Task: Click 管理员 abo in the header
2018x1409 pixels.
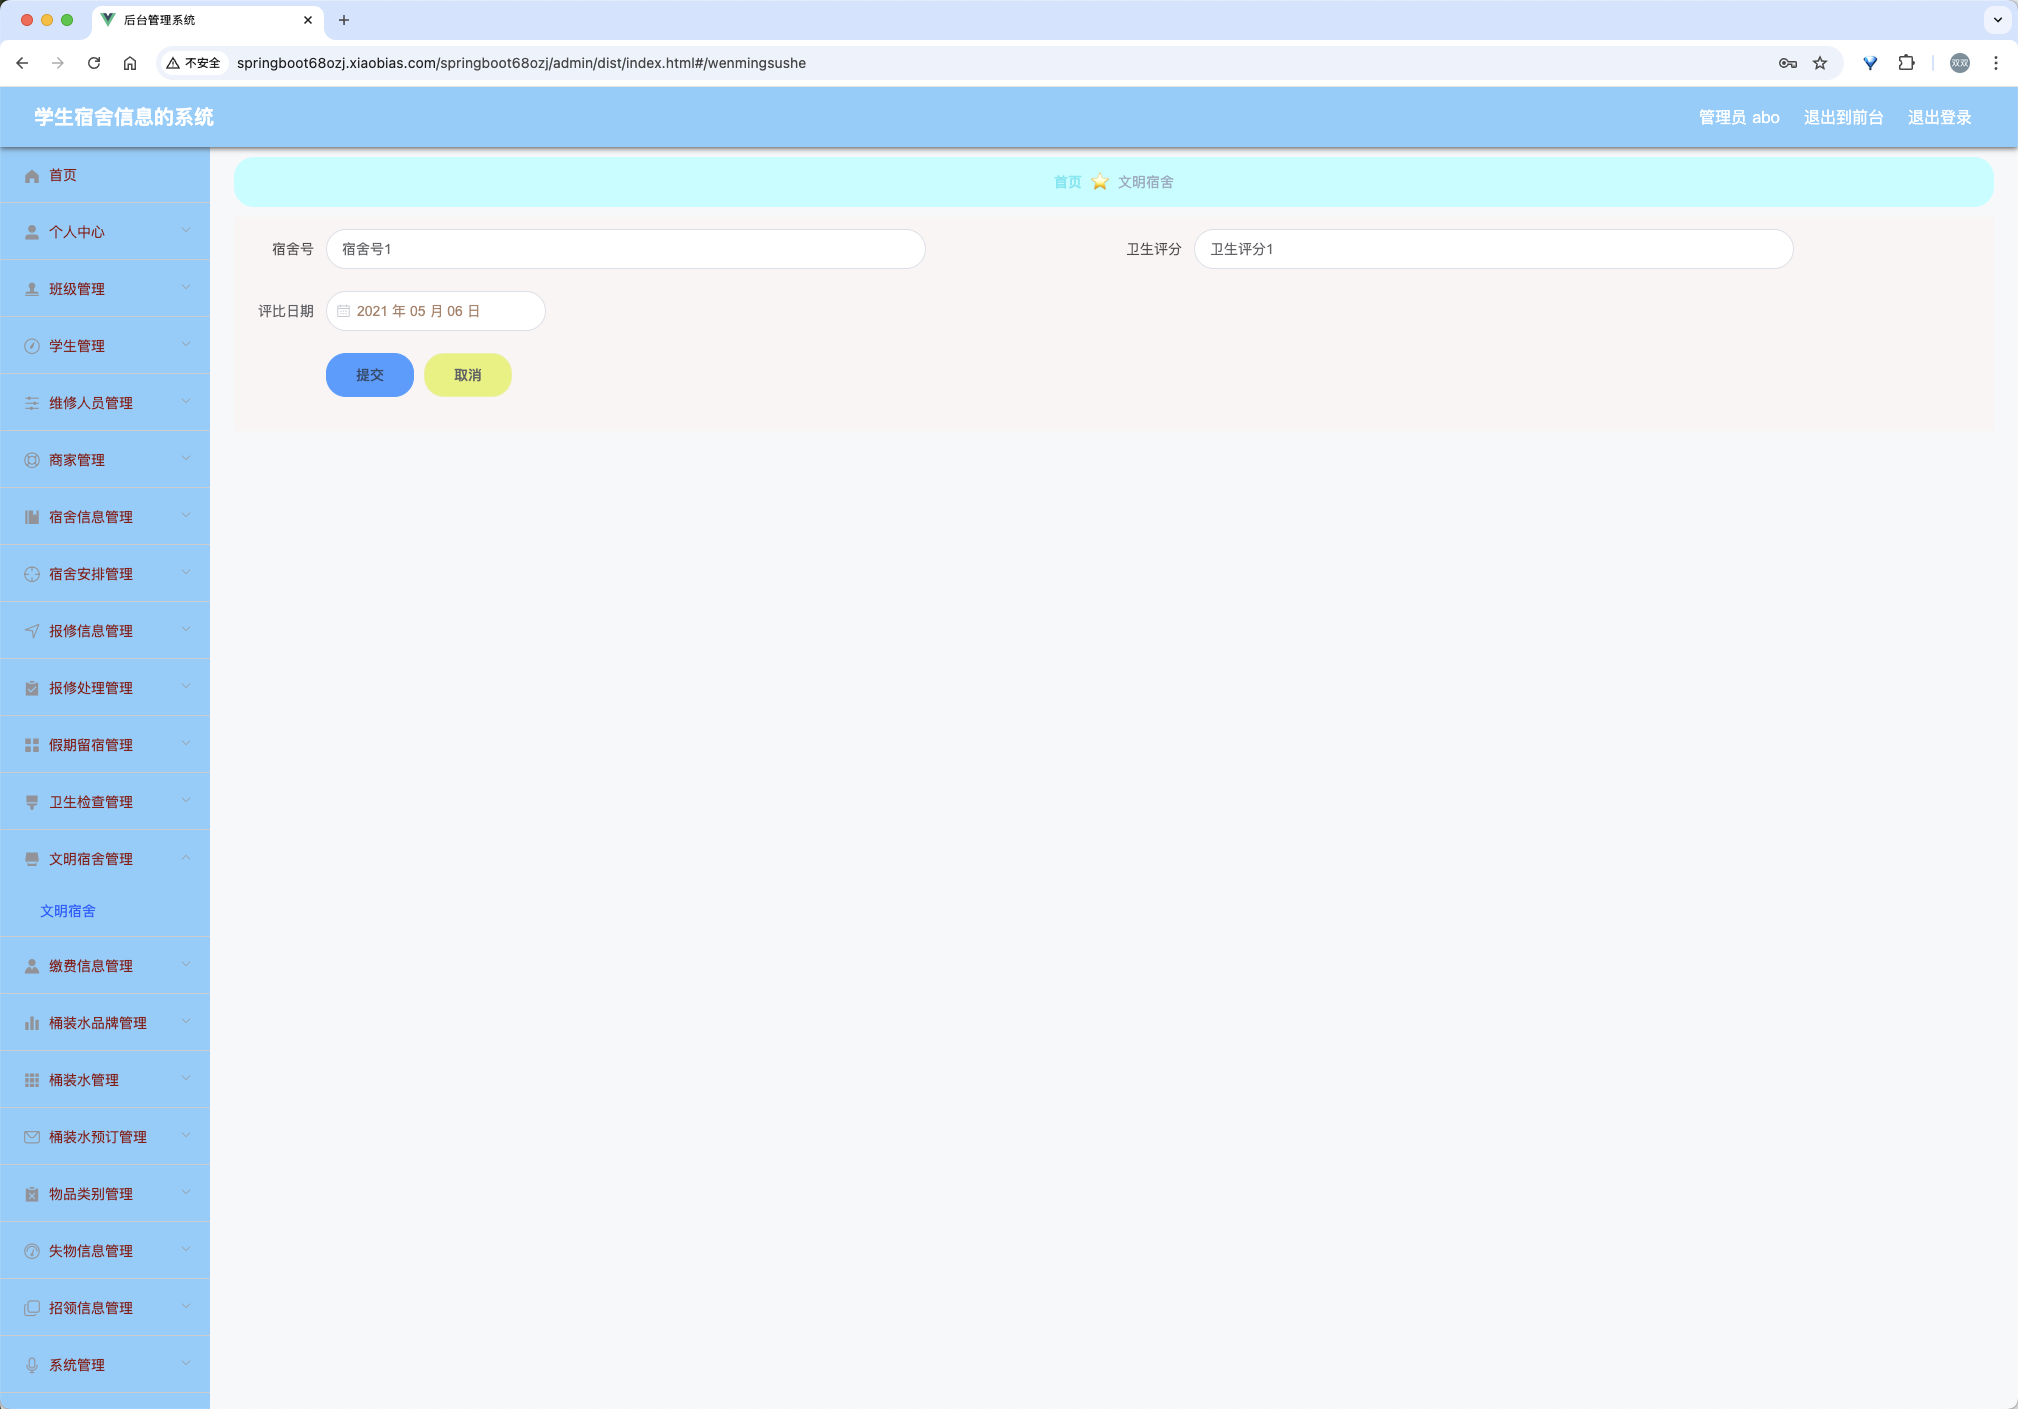Action: point(1739,118)
